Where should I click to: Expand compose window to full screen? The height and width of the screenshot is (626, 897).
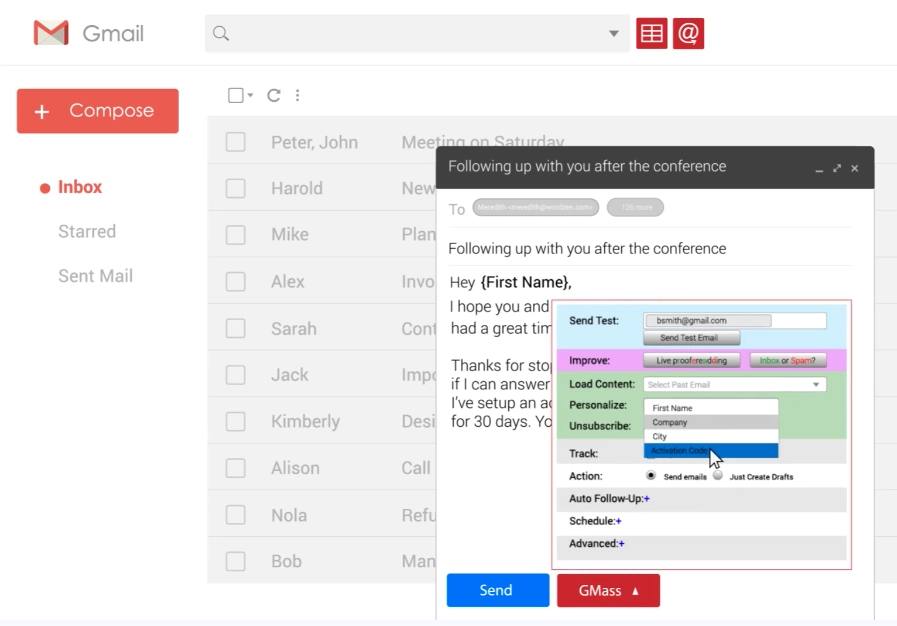click(x=837, y=168)
